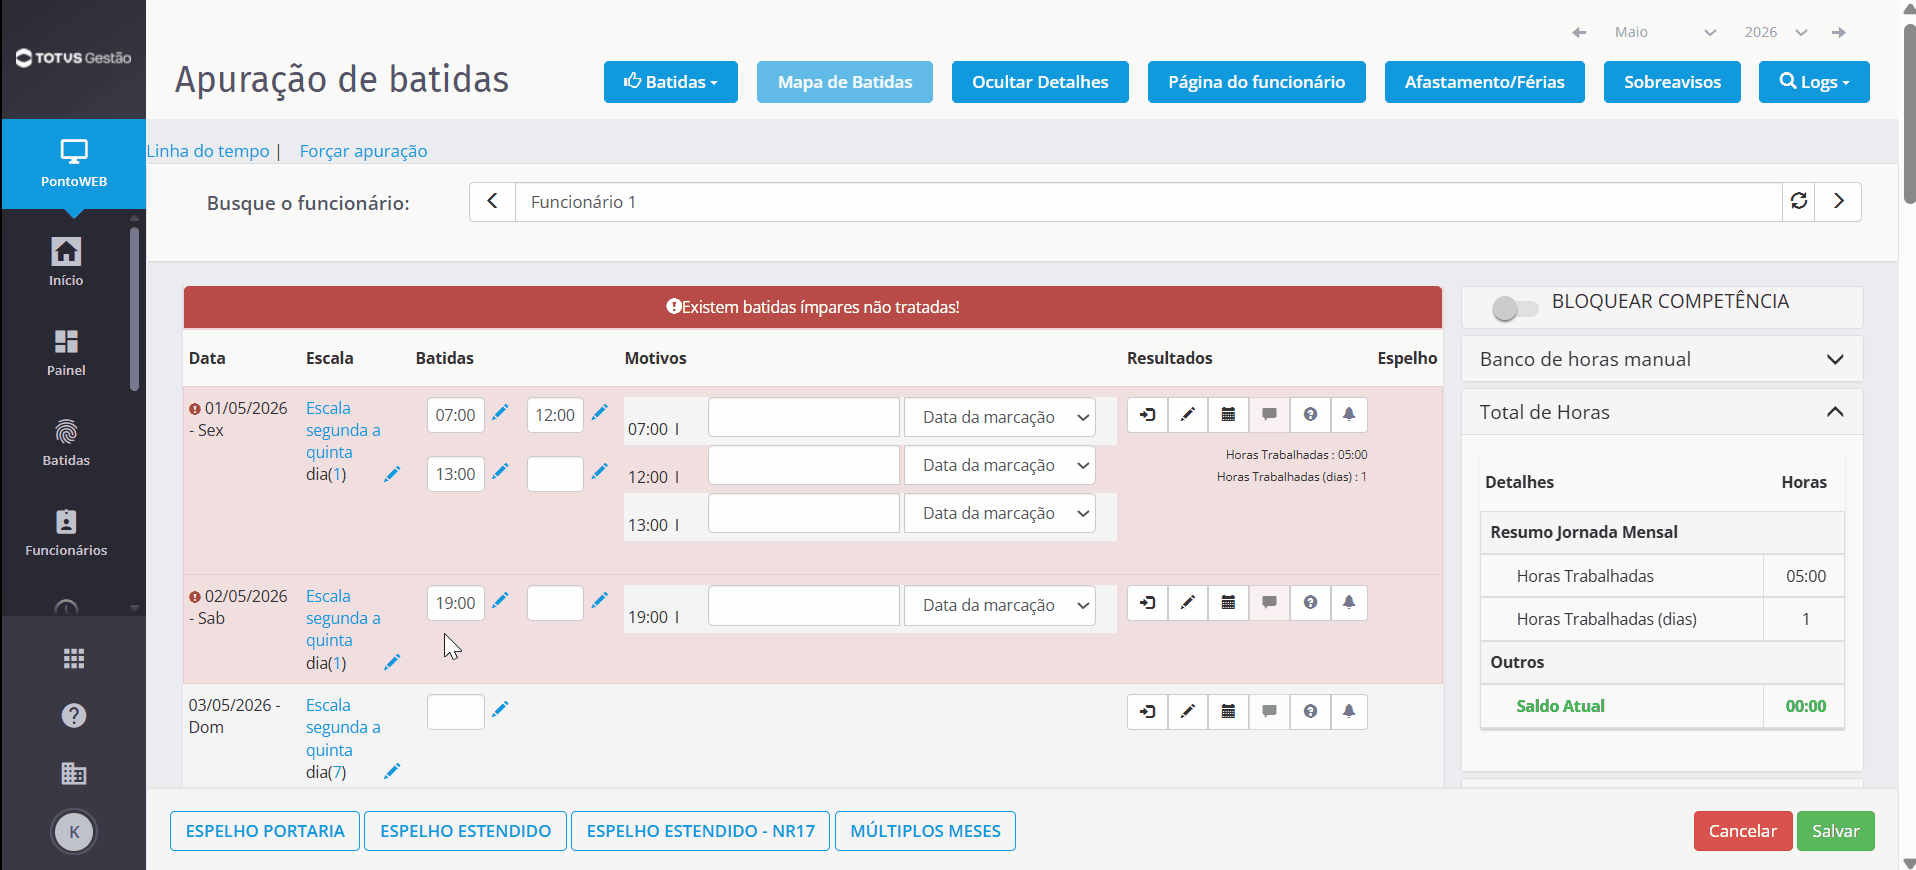Image resolution: width=1916 pixels, height=870 pixels.
Task: Open 2026 year selector
Action: click(1776, 32)
